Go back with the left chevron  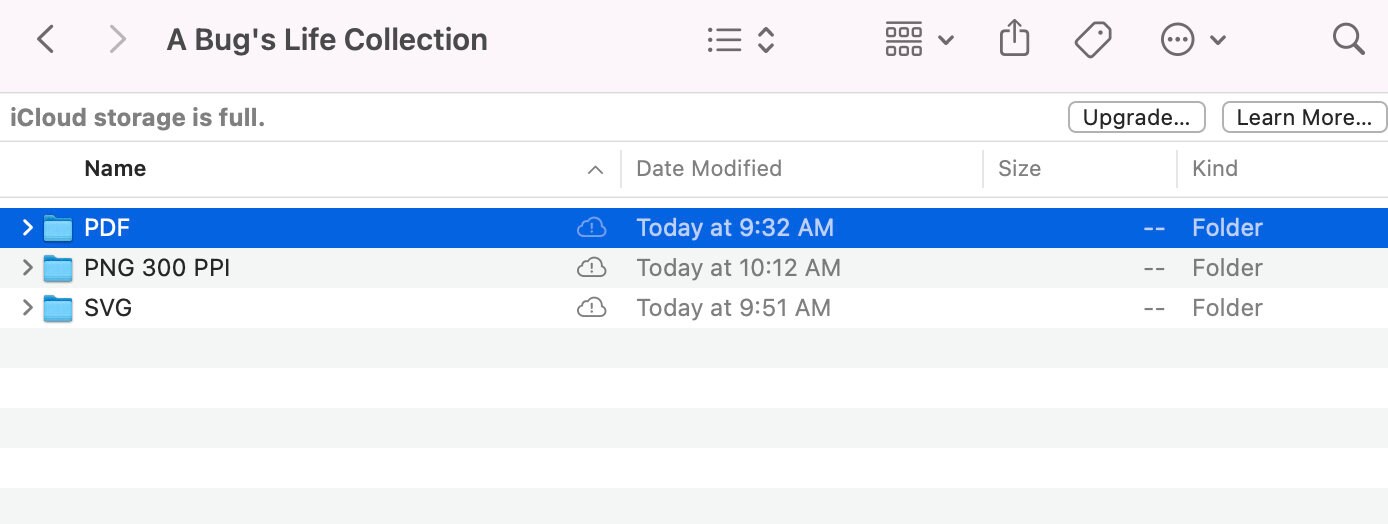45,40
